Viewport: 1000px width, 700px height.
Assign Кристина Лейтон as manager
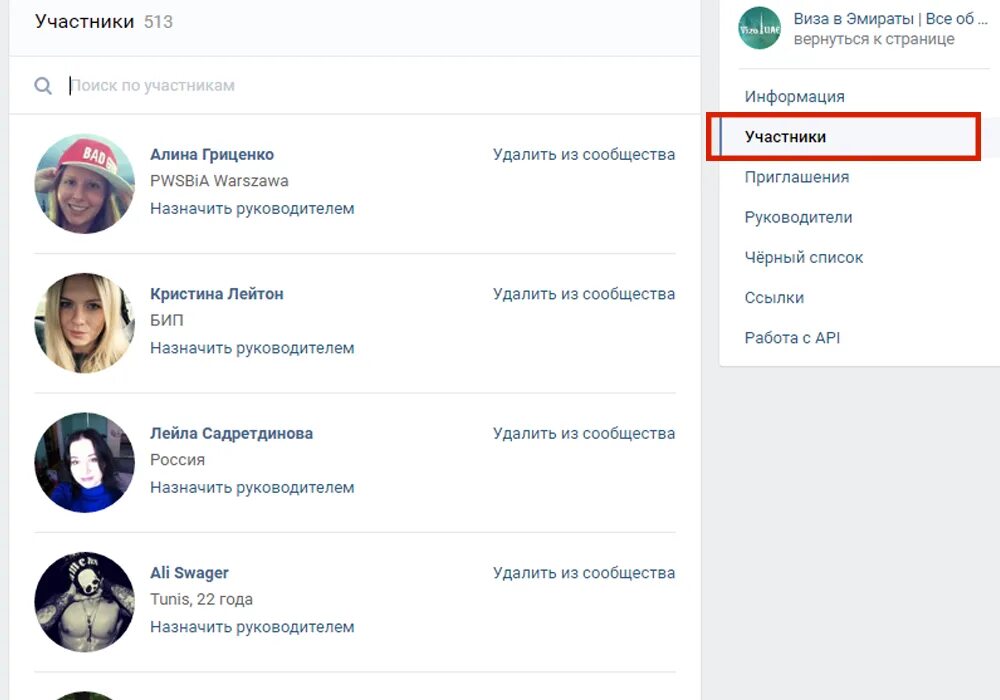pos(252,348)
